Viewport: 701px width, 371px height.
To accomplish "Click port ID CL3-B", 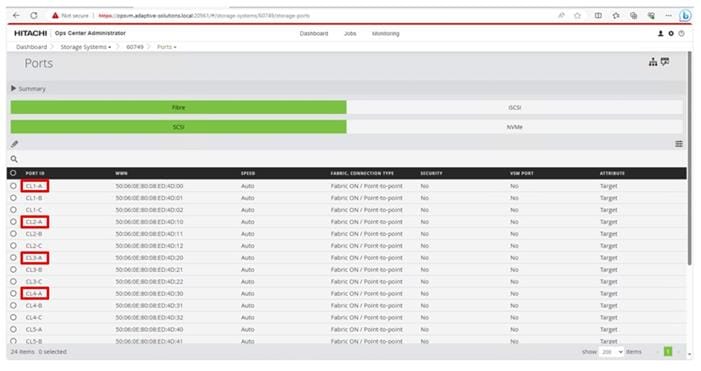I will (34, 270).
